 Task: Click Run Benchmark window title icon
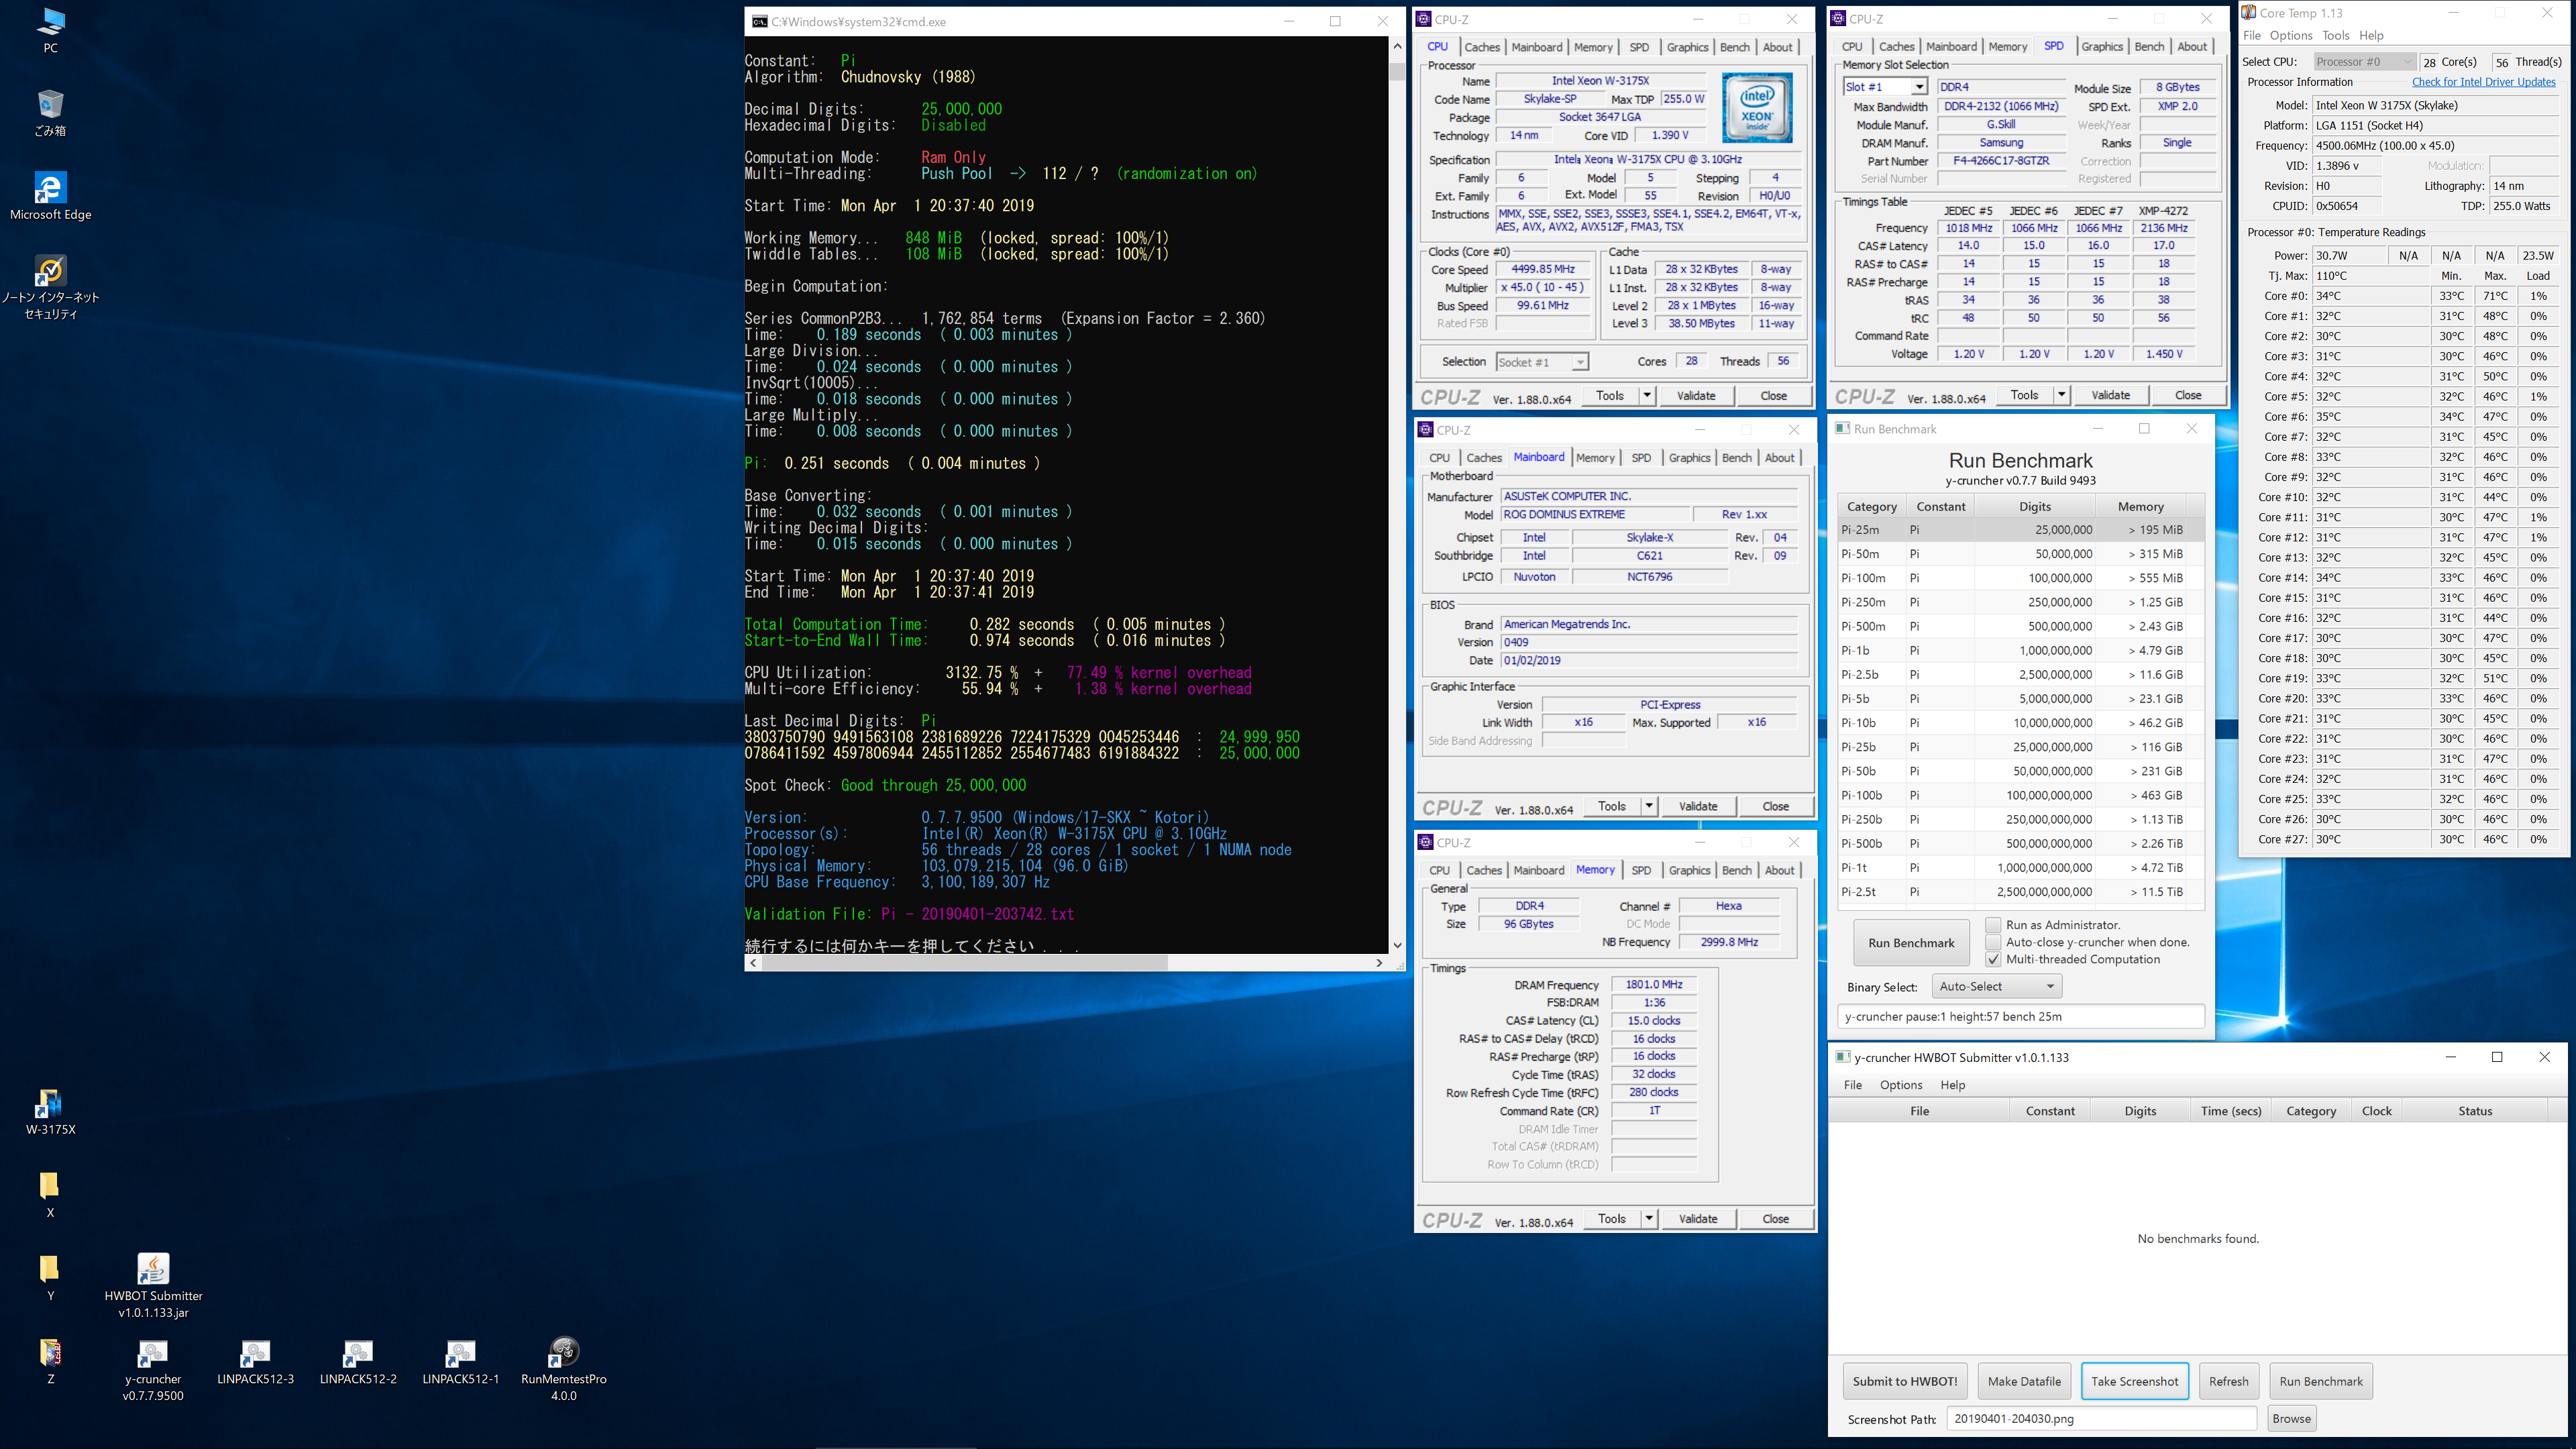pos(1842,429)
